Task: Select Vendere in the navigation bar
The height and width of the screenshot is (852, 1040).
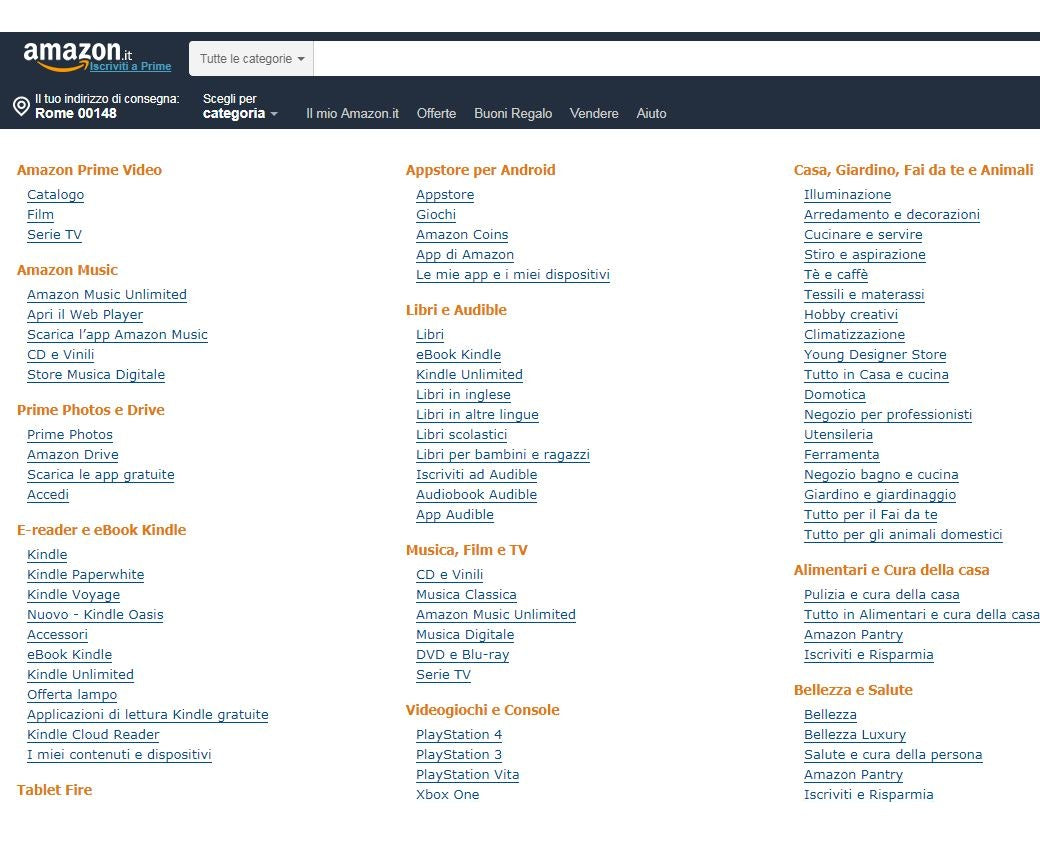Action: point(594,113)
